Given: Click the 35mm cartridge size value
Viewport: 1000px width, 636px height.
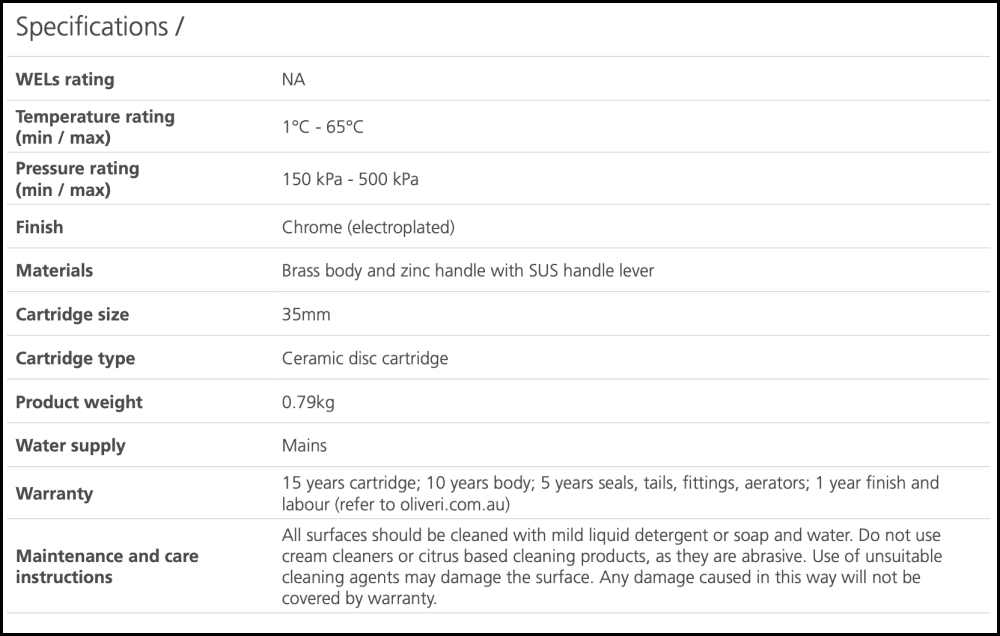Looking at the screenshot, I should (306, 314).
